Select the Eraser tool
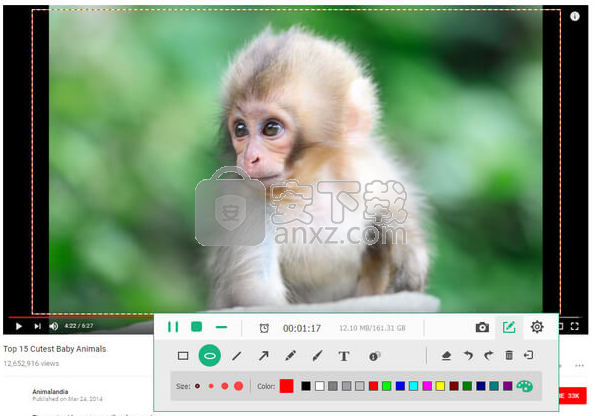Image resolution: width=606 pixels, height=416 pixels. (x=446, y=355)
